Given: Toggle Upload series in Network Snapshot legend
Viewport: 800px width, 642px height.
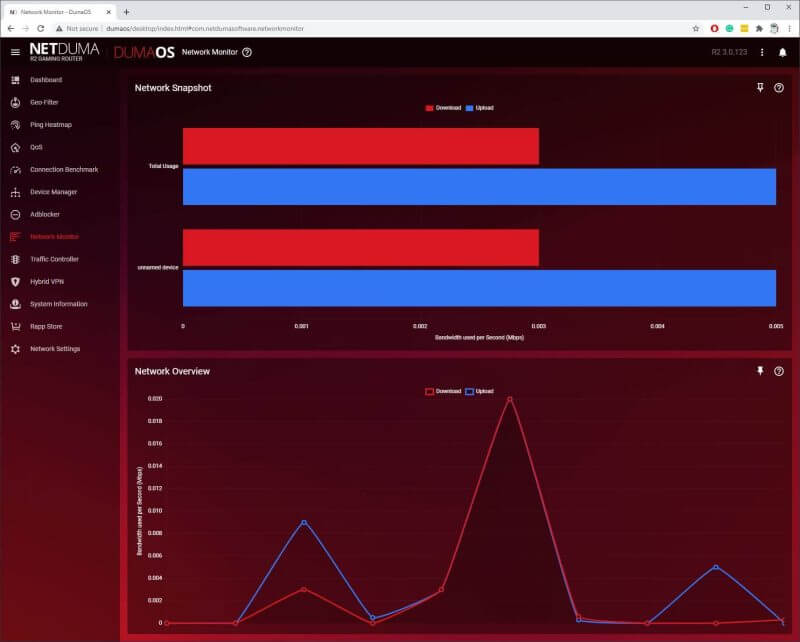Looking at the screenshot, I should (x=480, y=108).
